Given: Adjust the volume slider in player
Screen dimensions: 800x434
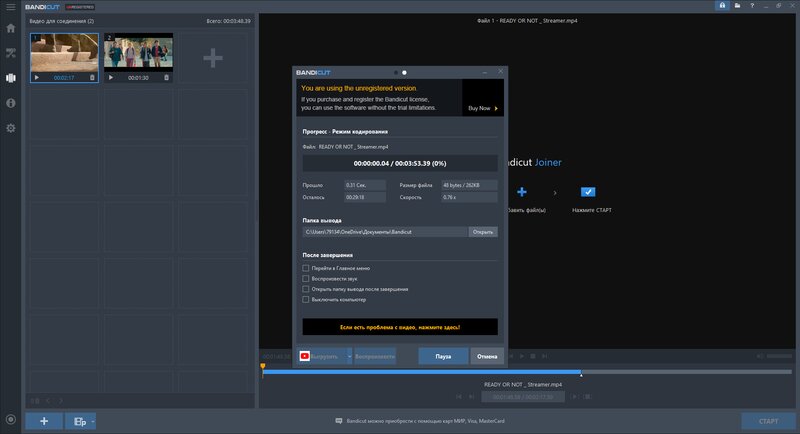Looking at the screenshot, I should (780, 356).
